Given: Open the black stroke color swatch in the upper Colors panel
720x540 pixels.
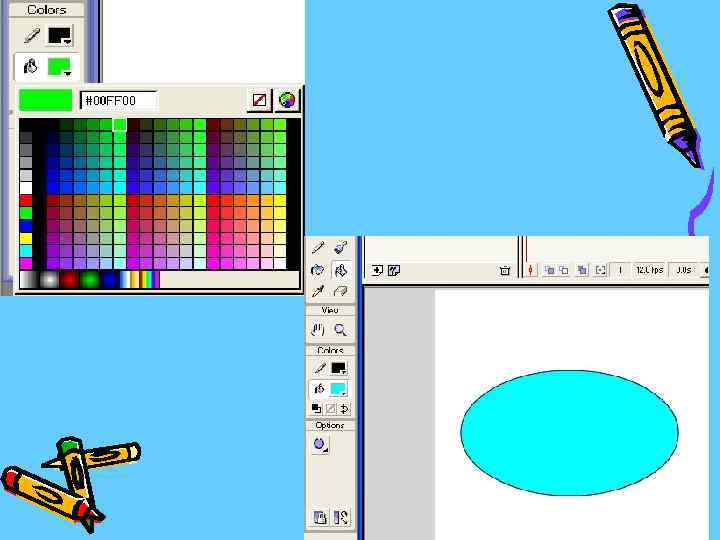Looking at the screenshot, I should tap(60, 36).
